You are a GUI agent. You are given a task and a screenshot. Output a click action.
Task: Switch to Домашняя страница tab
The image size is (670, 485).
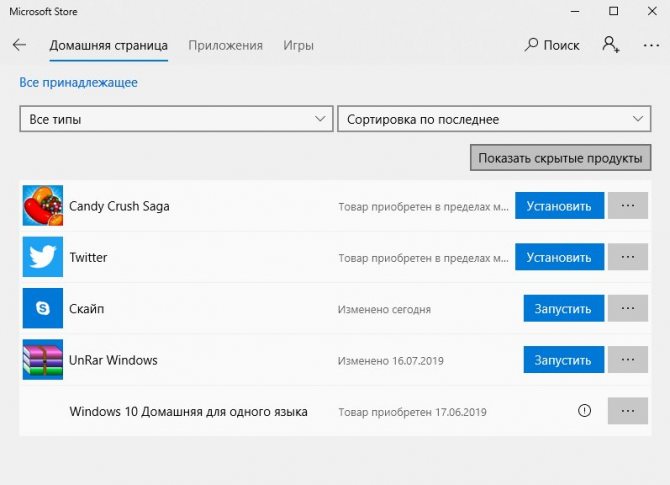point(109,45)
